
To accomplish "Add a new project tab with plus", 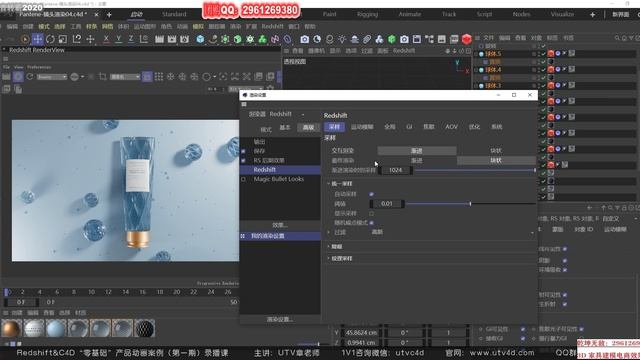I will pyautogui.click(x=109, y=15).
